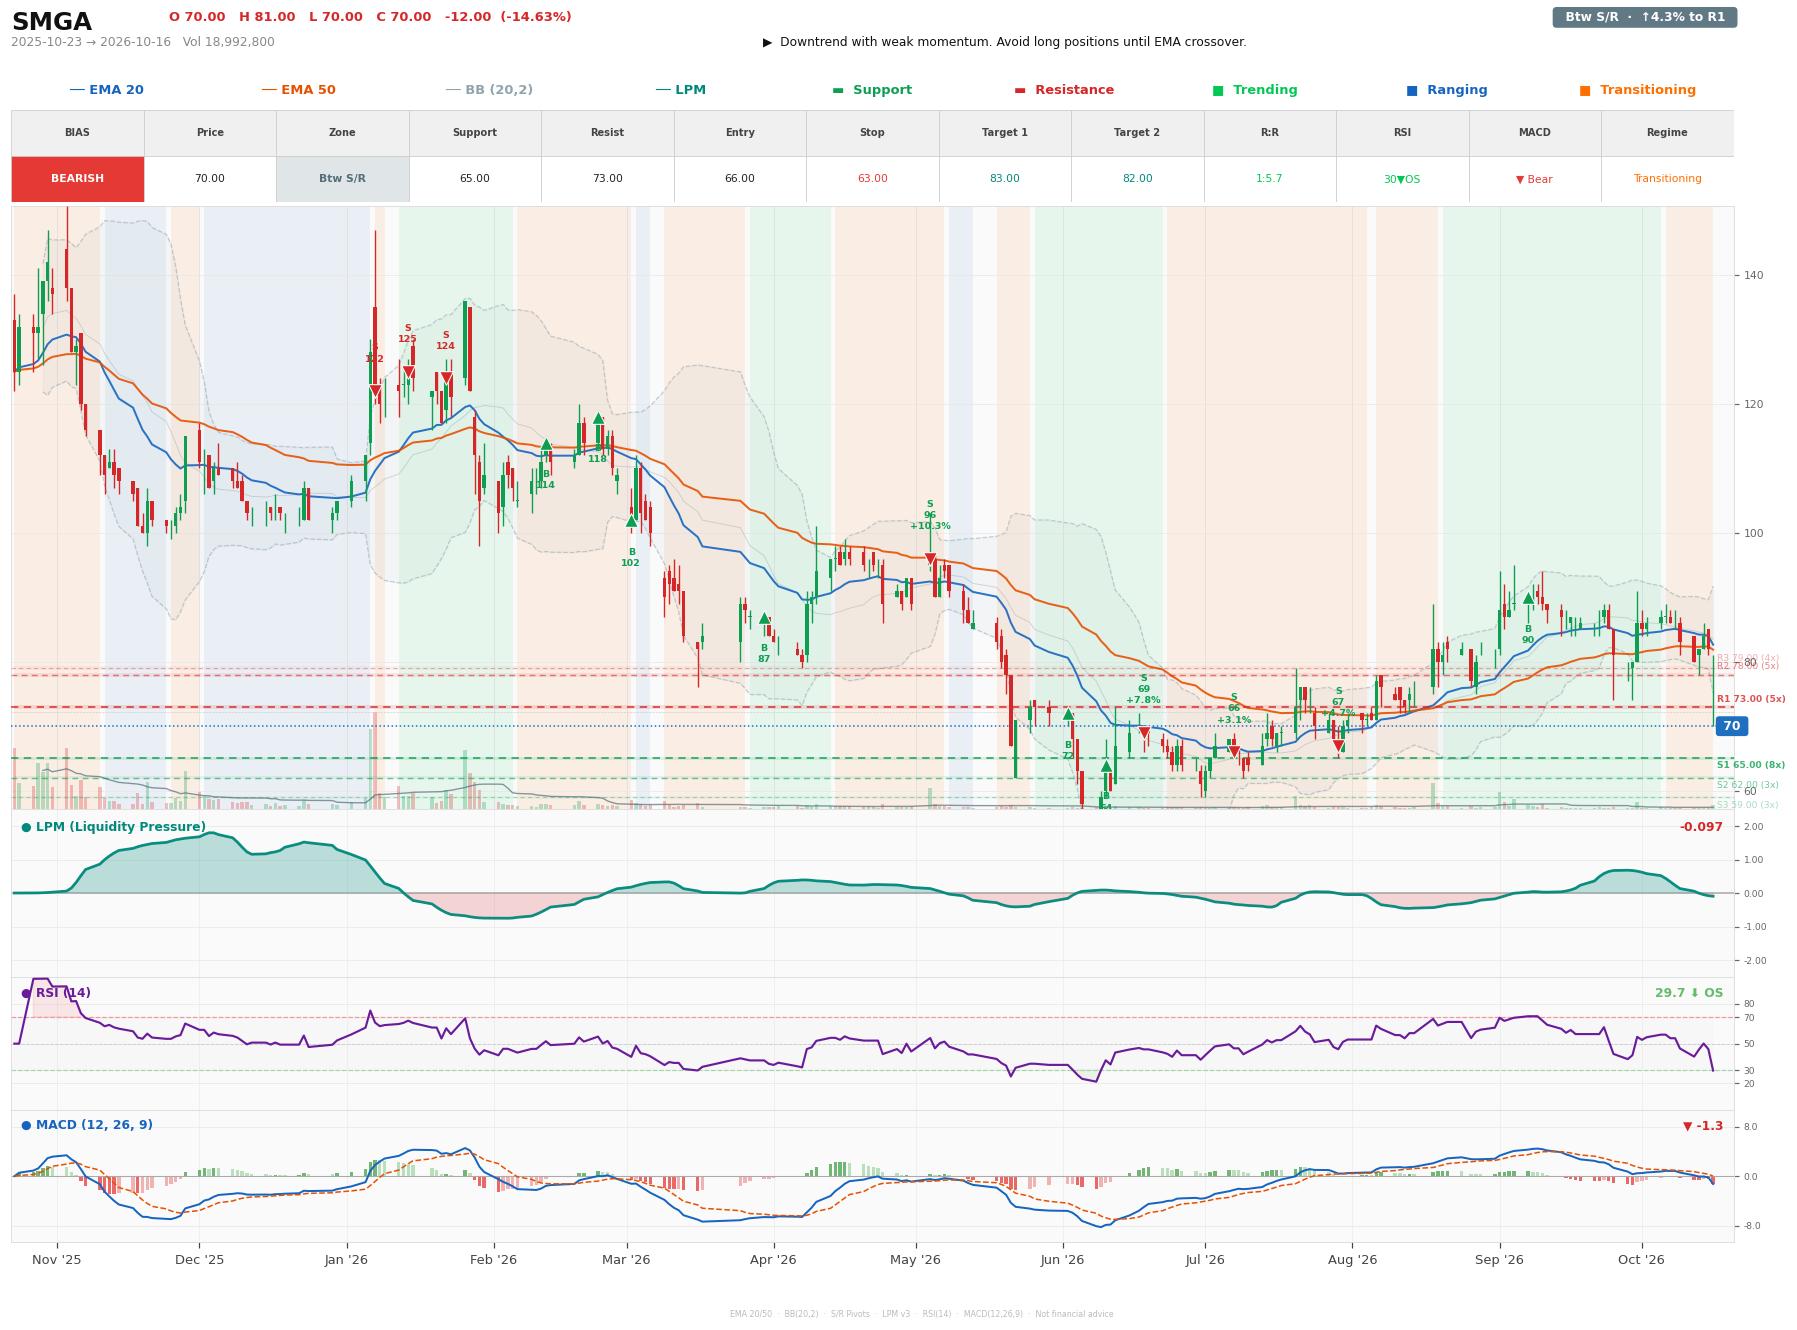The width and height of the screenshot is (1797, 1330).
Task: Click the Resist value 73.00
Action: tap(607, 179)
